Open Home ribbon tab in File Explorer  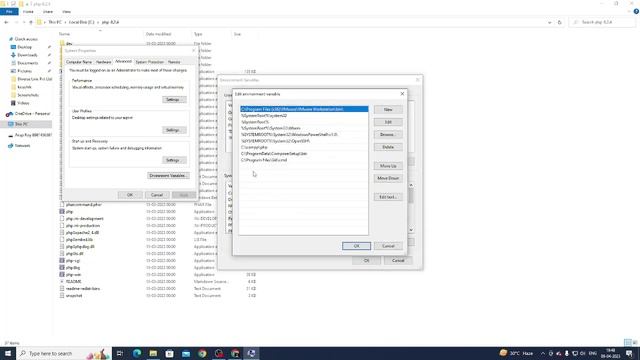[28, 11]
